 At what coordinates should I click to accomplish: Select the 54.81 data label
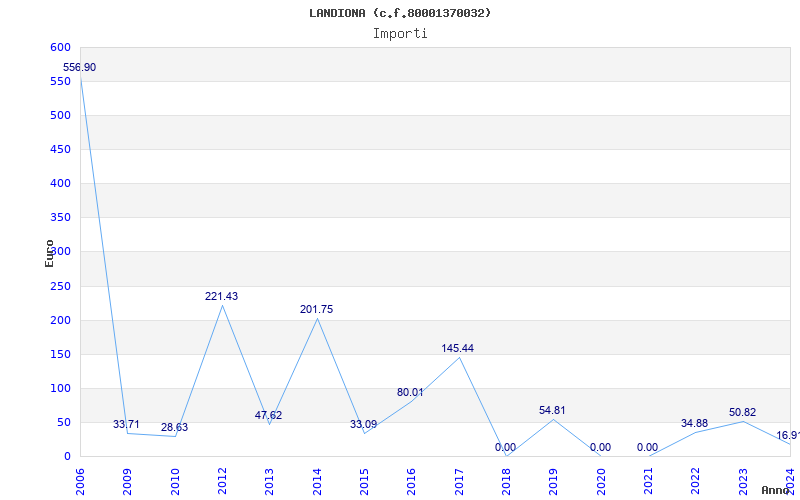click(x=552, y=410)
